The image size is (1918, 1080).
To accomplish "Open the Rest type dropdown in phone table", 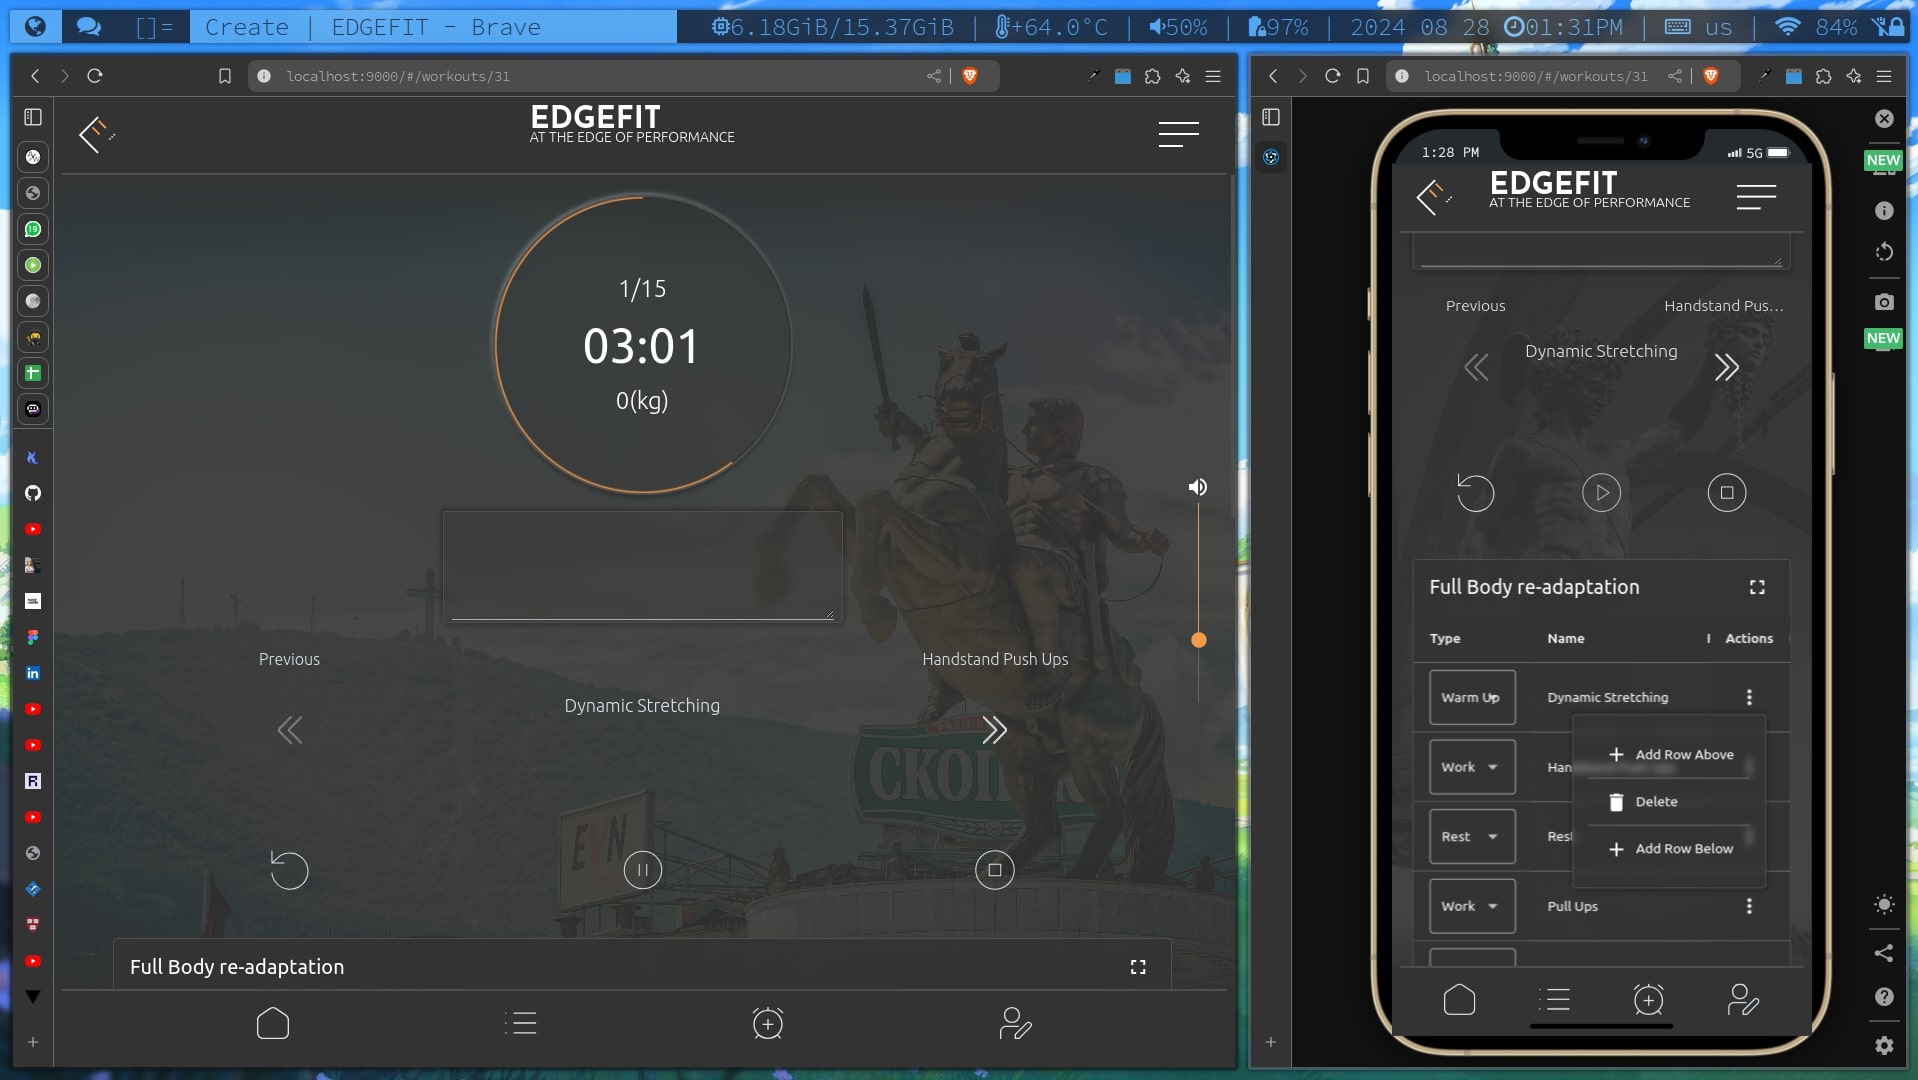I will pyautogui.click(x=1471, y=837).
